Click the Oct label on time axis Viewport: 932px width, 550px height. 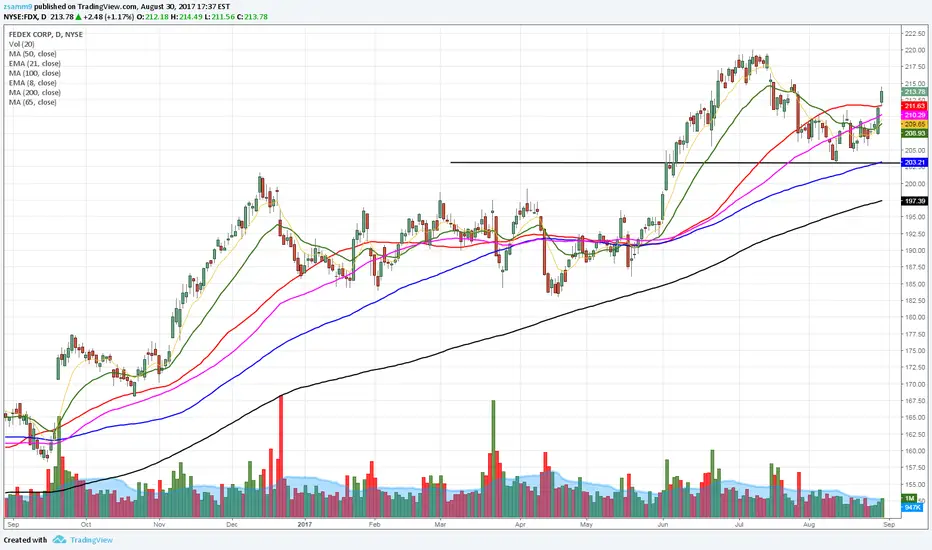tap(86, 524)
